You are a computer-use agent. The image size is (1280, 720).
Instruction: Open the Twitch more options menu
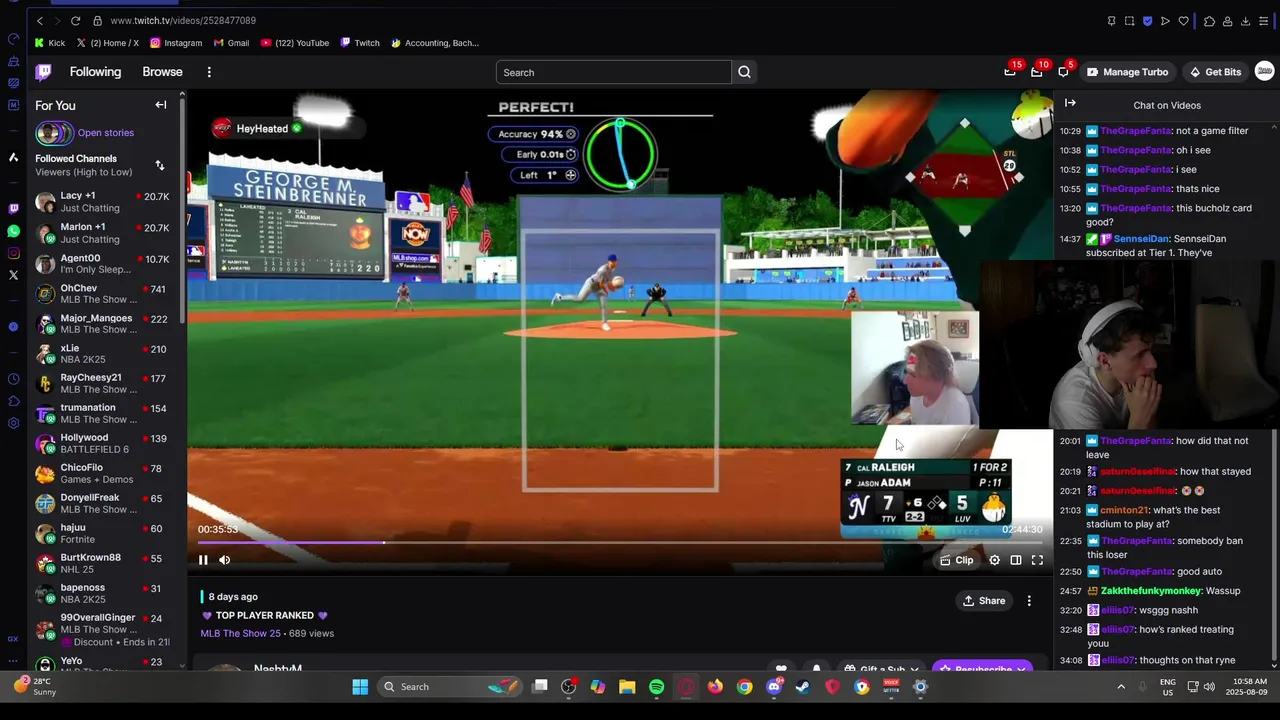coord(209,72)
